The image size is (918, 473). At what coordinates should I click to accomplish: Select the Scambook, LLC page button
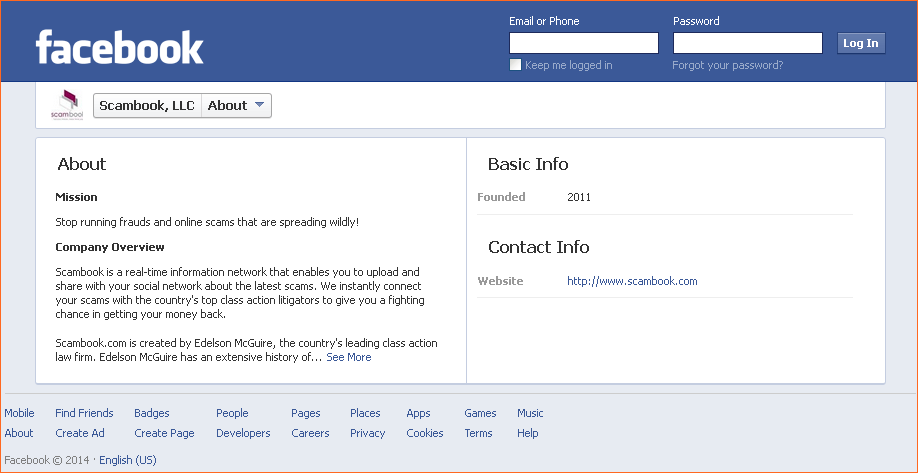[147, 105]
